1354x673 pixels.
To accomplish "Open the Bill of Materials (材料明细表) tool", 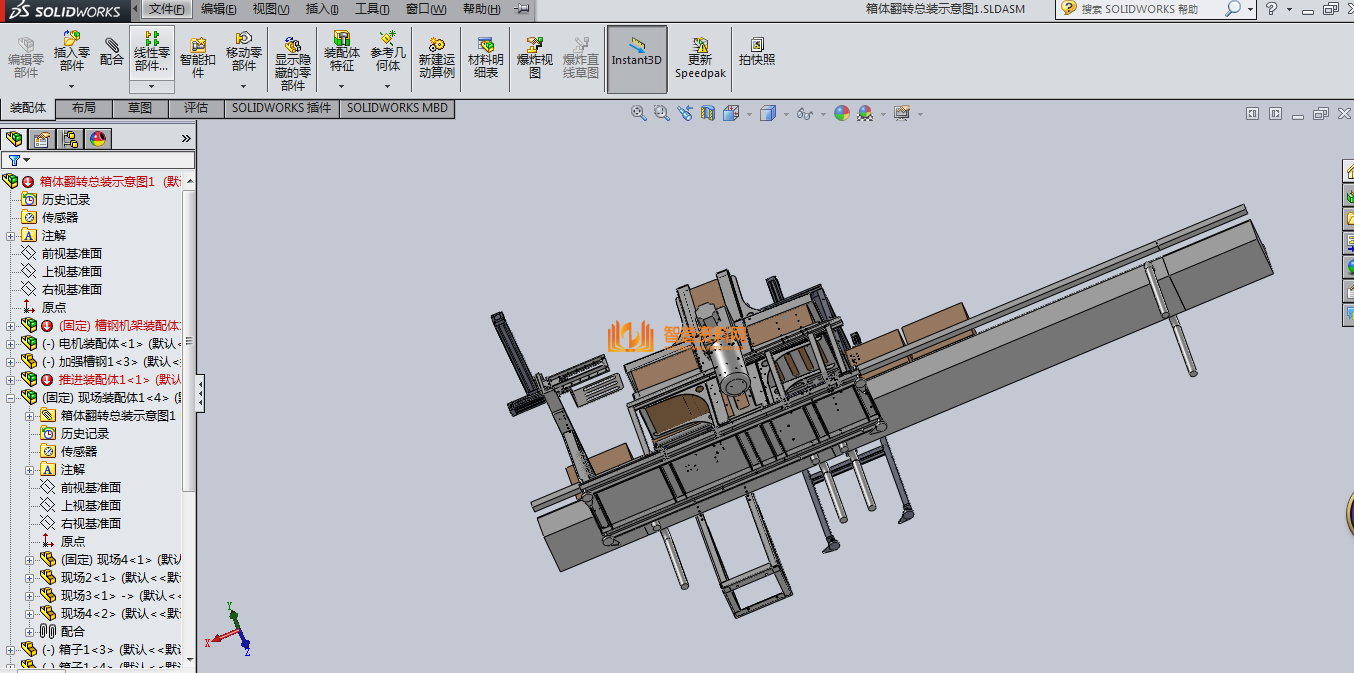I will 485,52.
